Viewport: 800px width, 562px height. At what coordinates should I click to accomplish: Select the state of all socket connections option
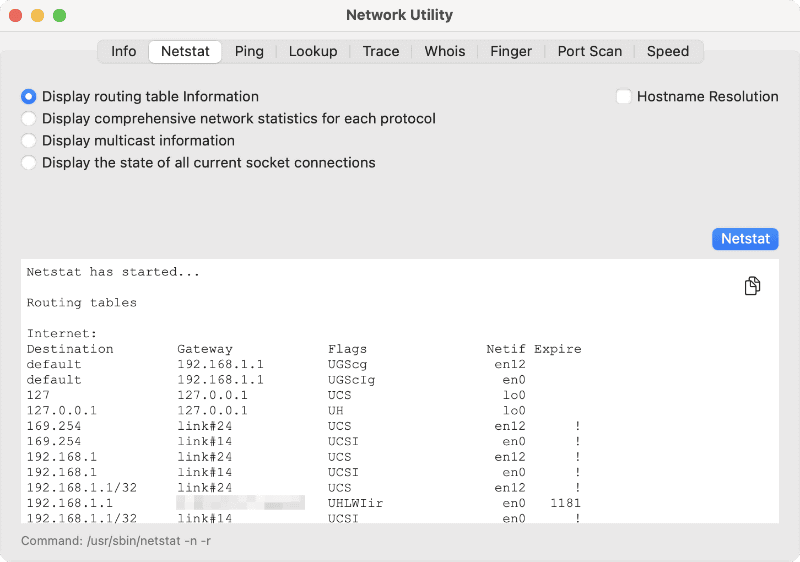(x=29, y=163)
